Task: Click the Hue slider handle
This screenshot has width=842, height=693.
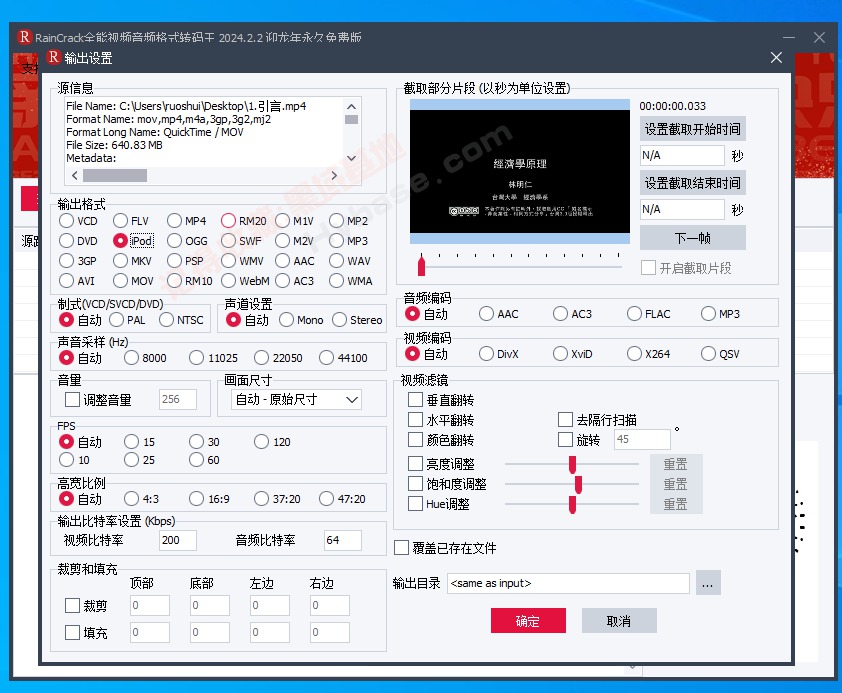Action: tap(572, 505)
